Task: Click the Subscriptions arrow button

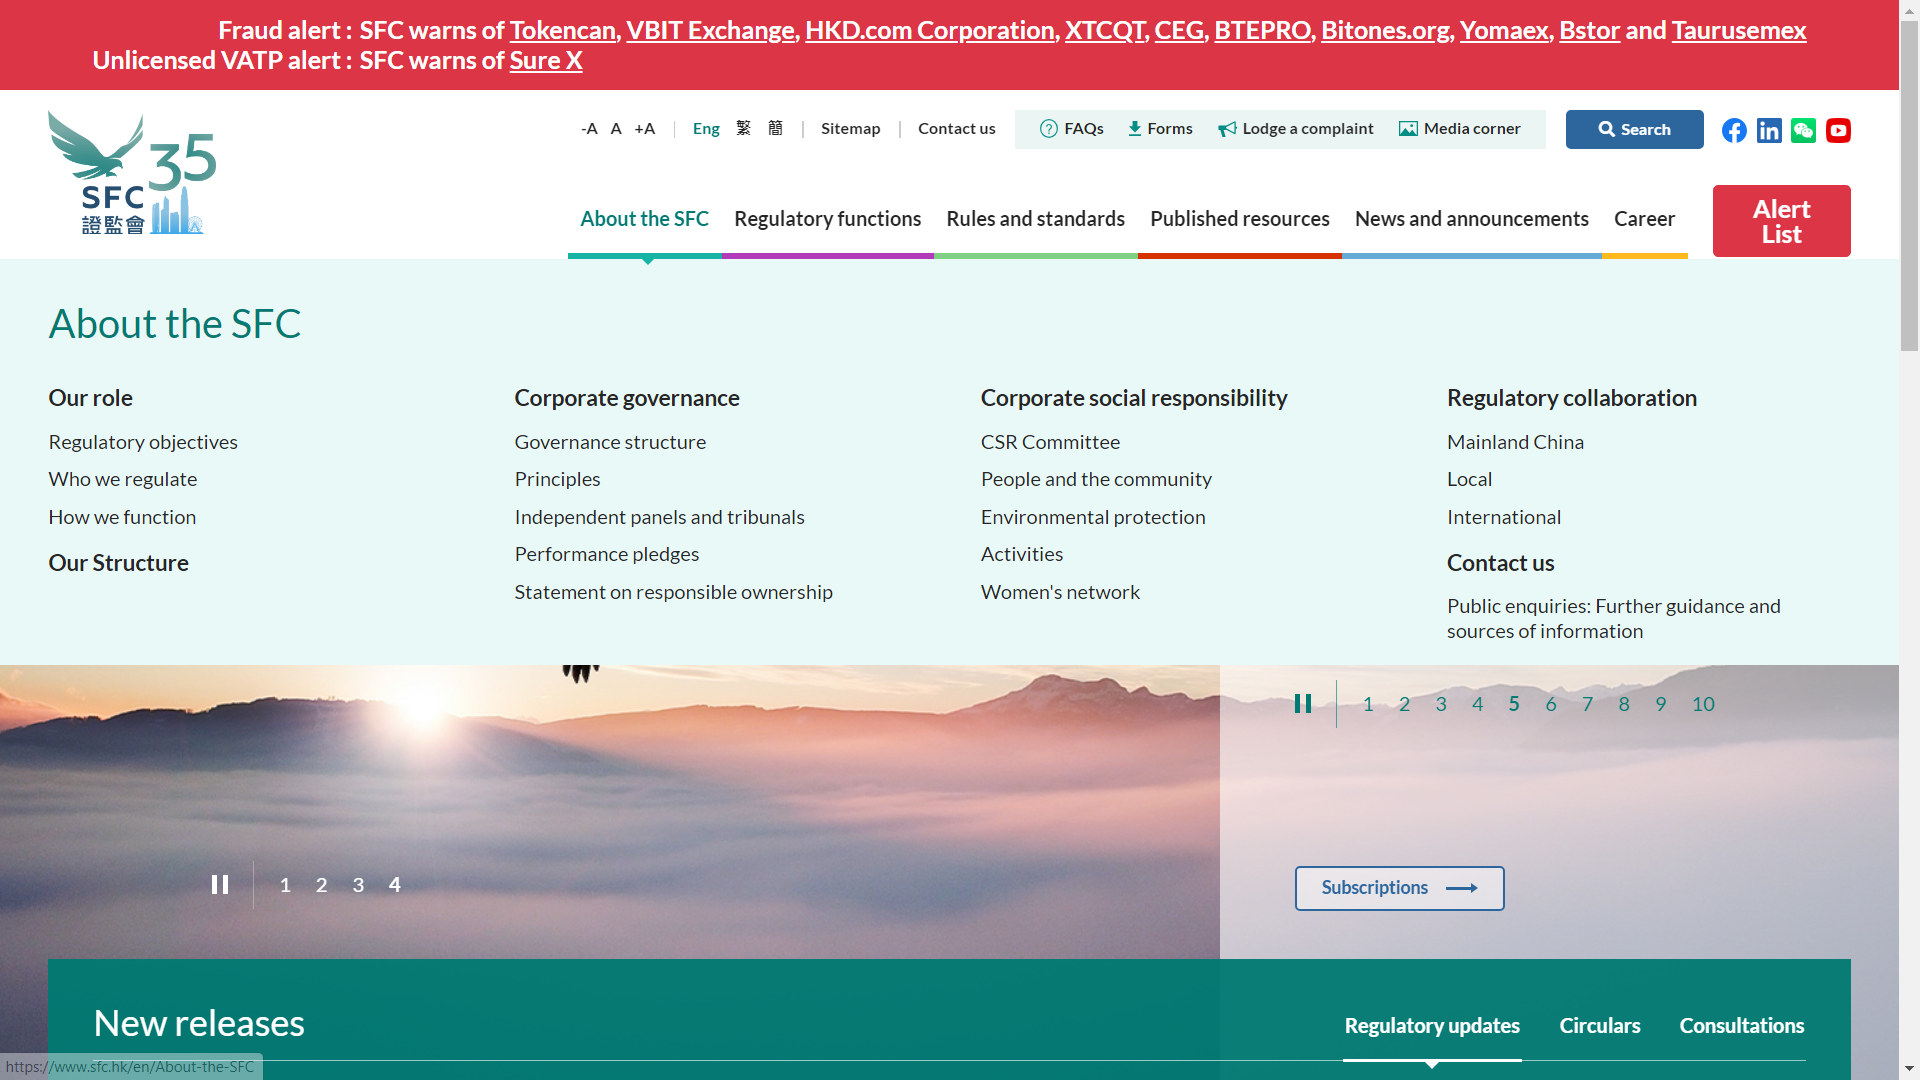Action: [x=1400, y=888]
